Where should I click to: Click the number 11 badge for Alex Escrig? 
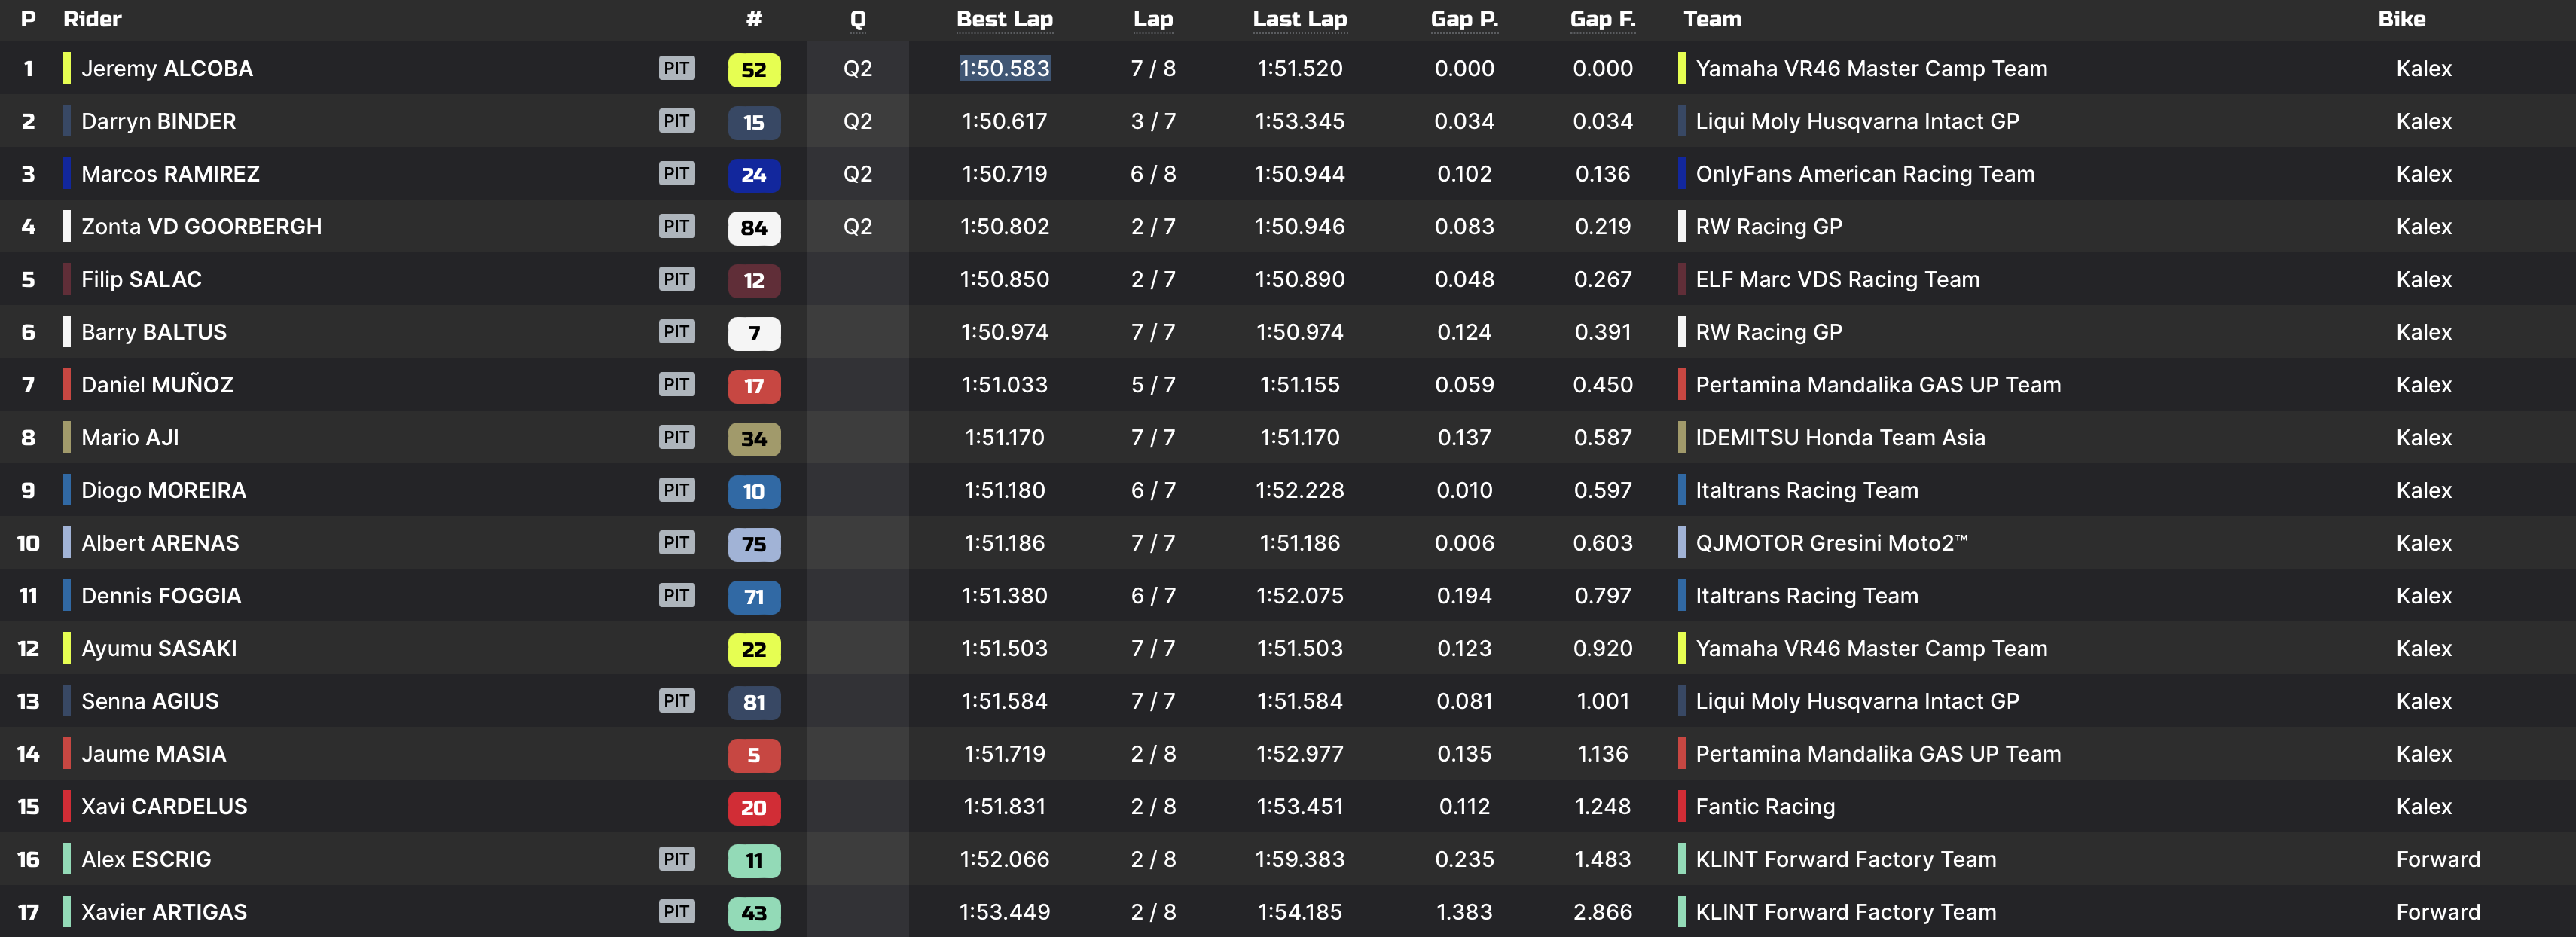point(754,860)
